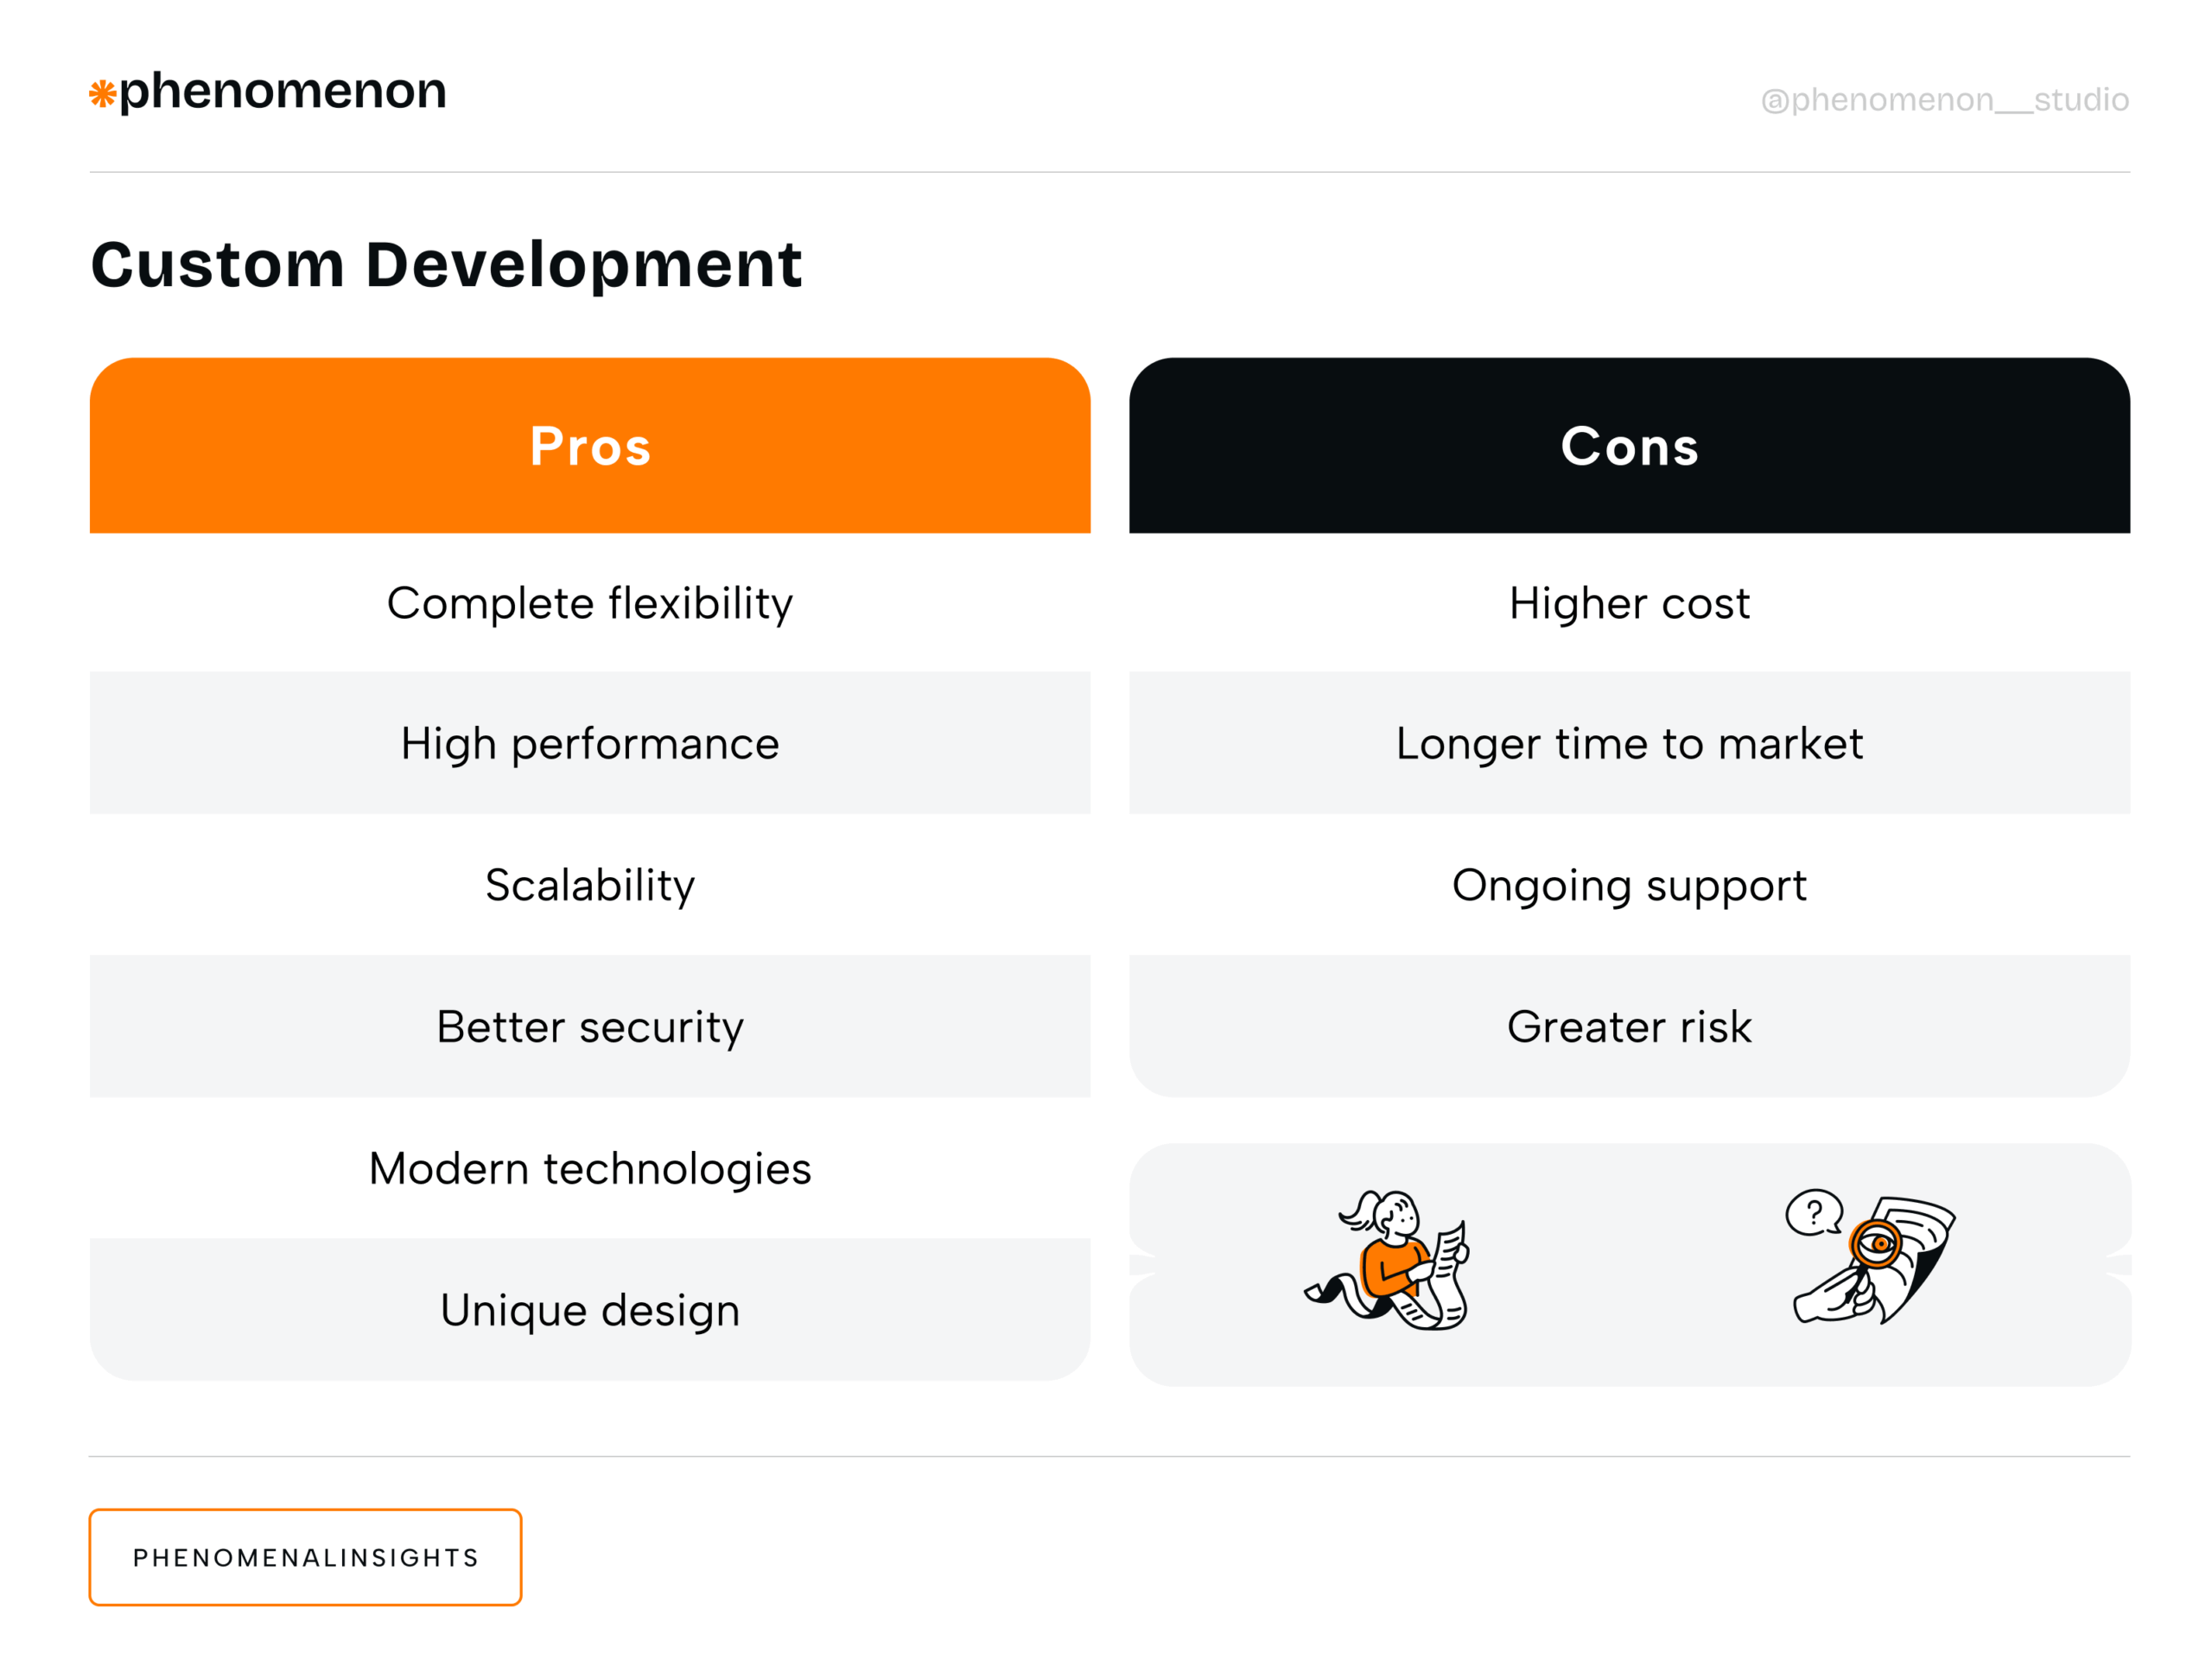Click the orange asterisk logo icon
The height and width of the screenshot is (1659, 2212).
pyautogui.click(x=103, y=93)
